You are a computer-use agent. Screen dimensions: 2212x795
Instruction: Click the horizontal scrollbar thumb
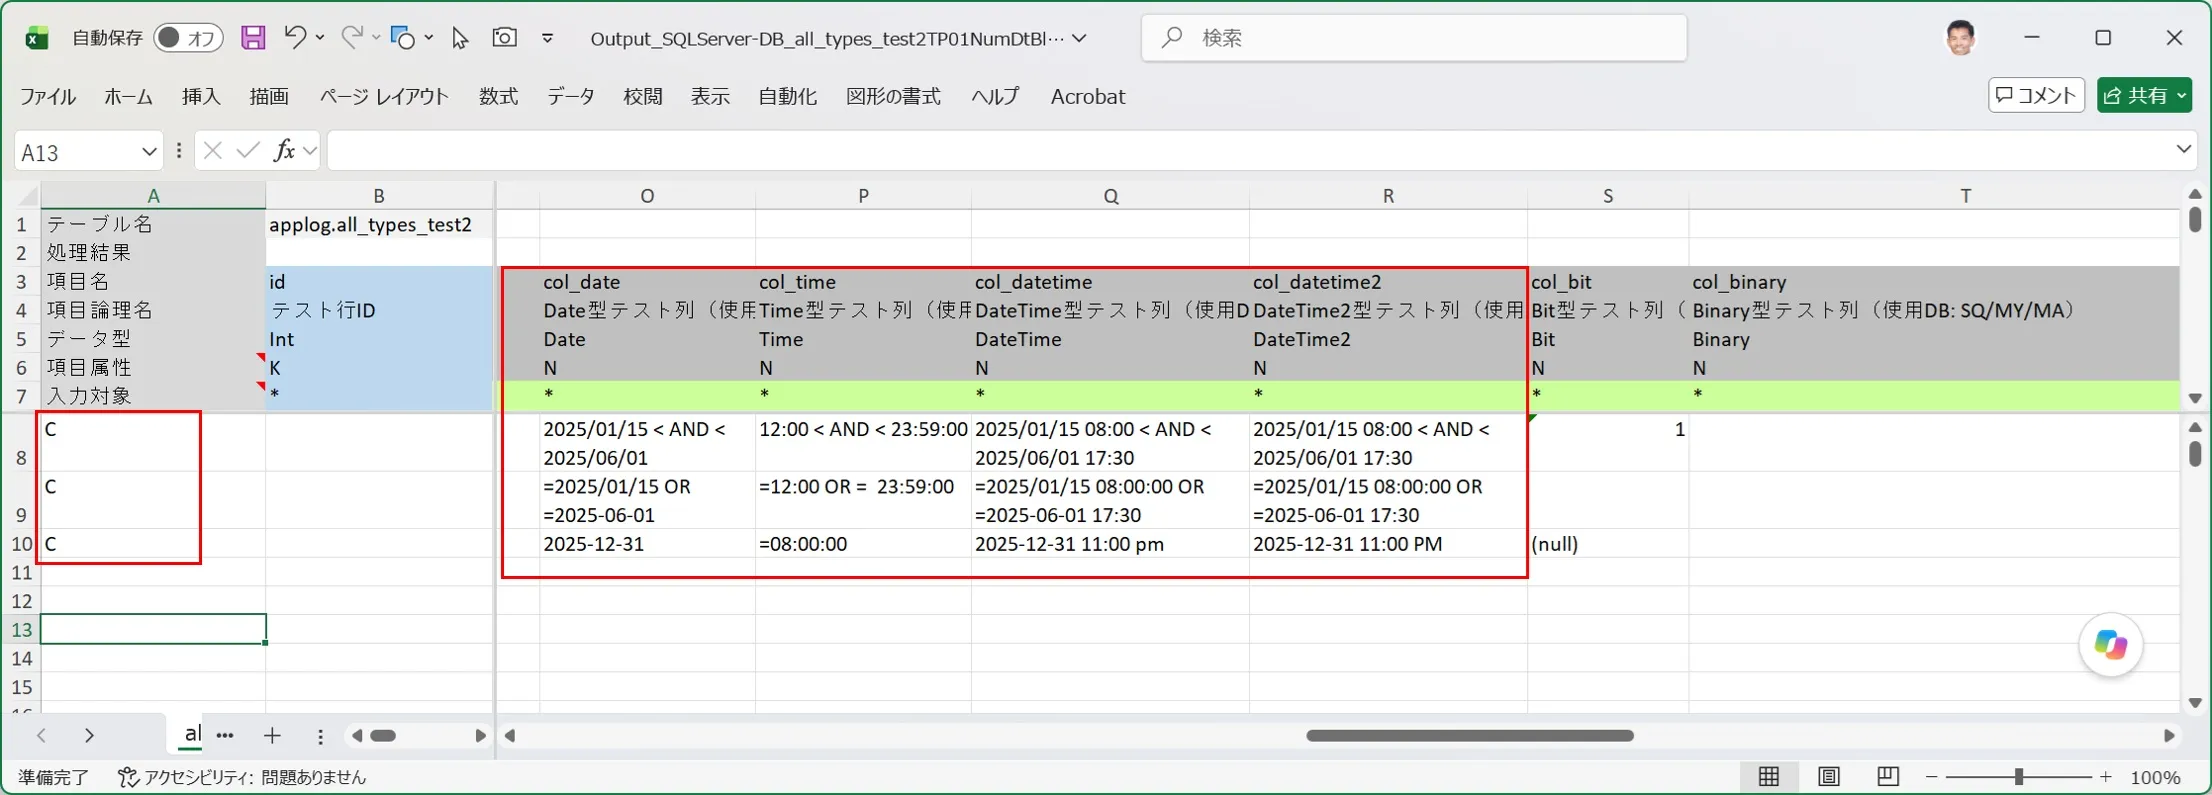(1469, 736)
